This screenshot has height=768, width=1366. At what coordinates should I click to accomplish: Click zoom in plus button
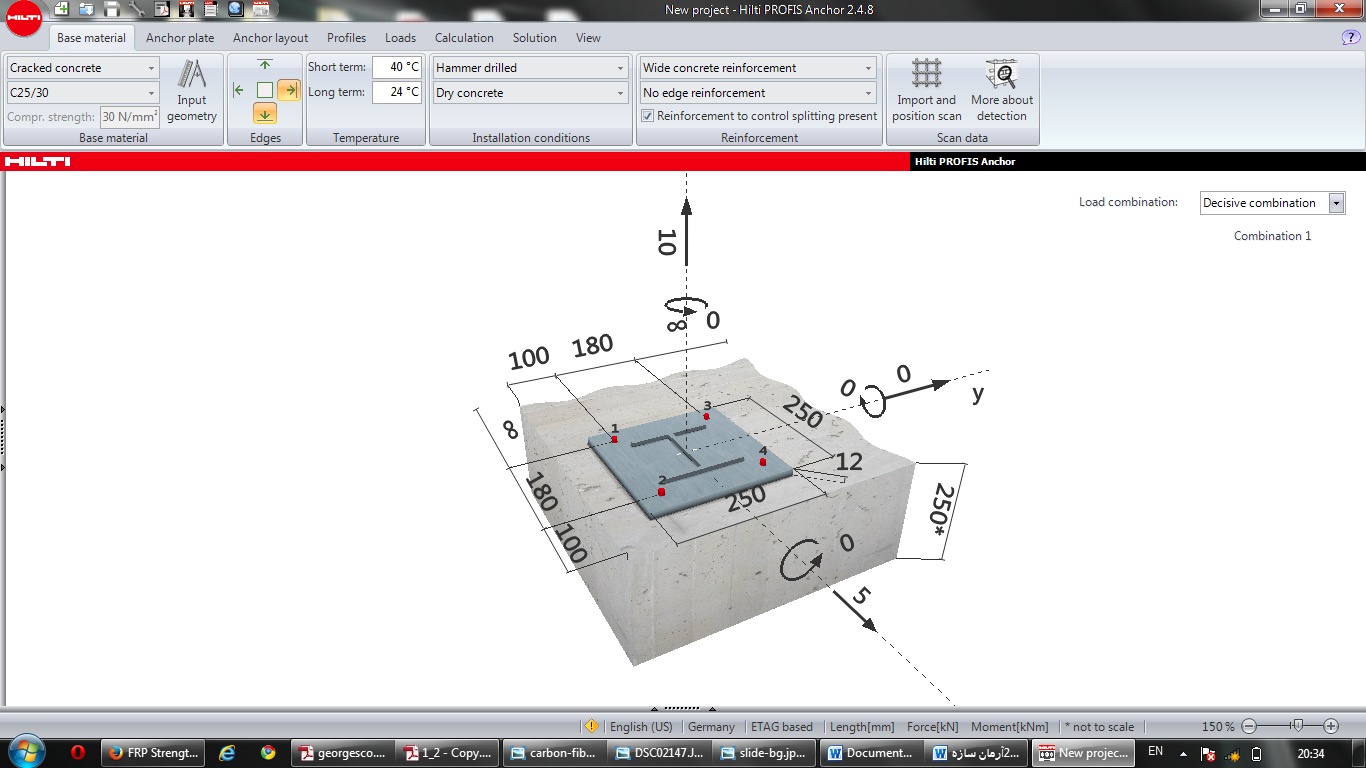coord(1331,726)
